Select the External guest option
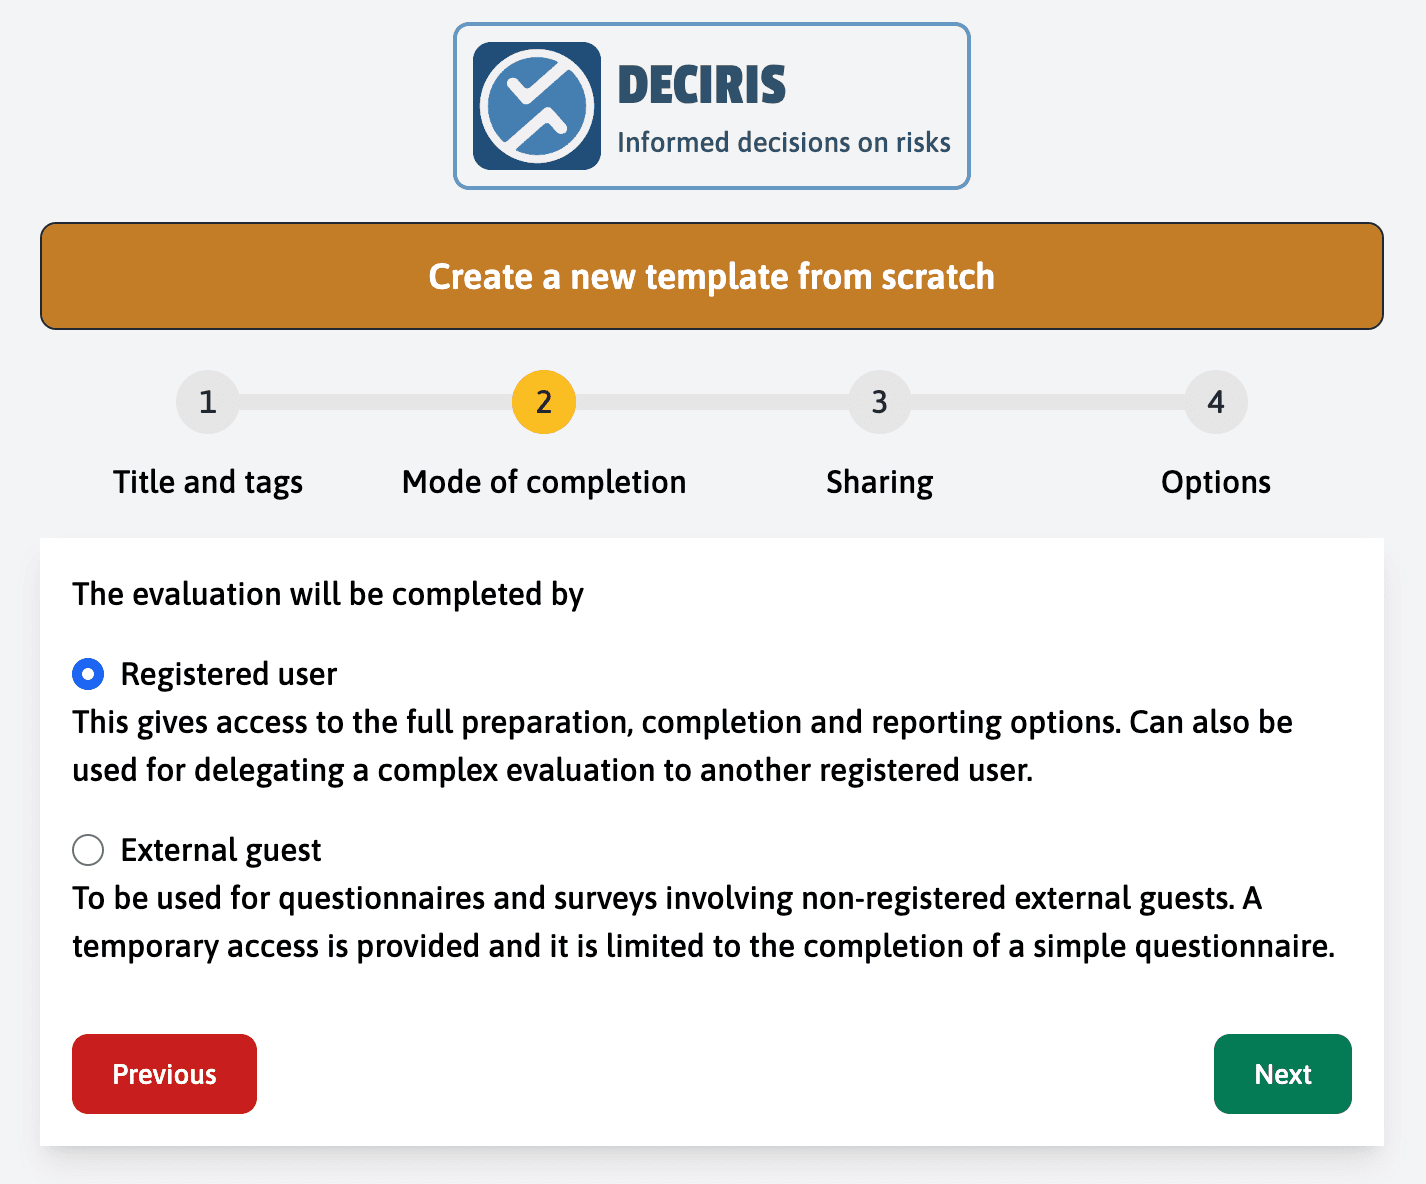 coord(88,850)
